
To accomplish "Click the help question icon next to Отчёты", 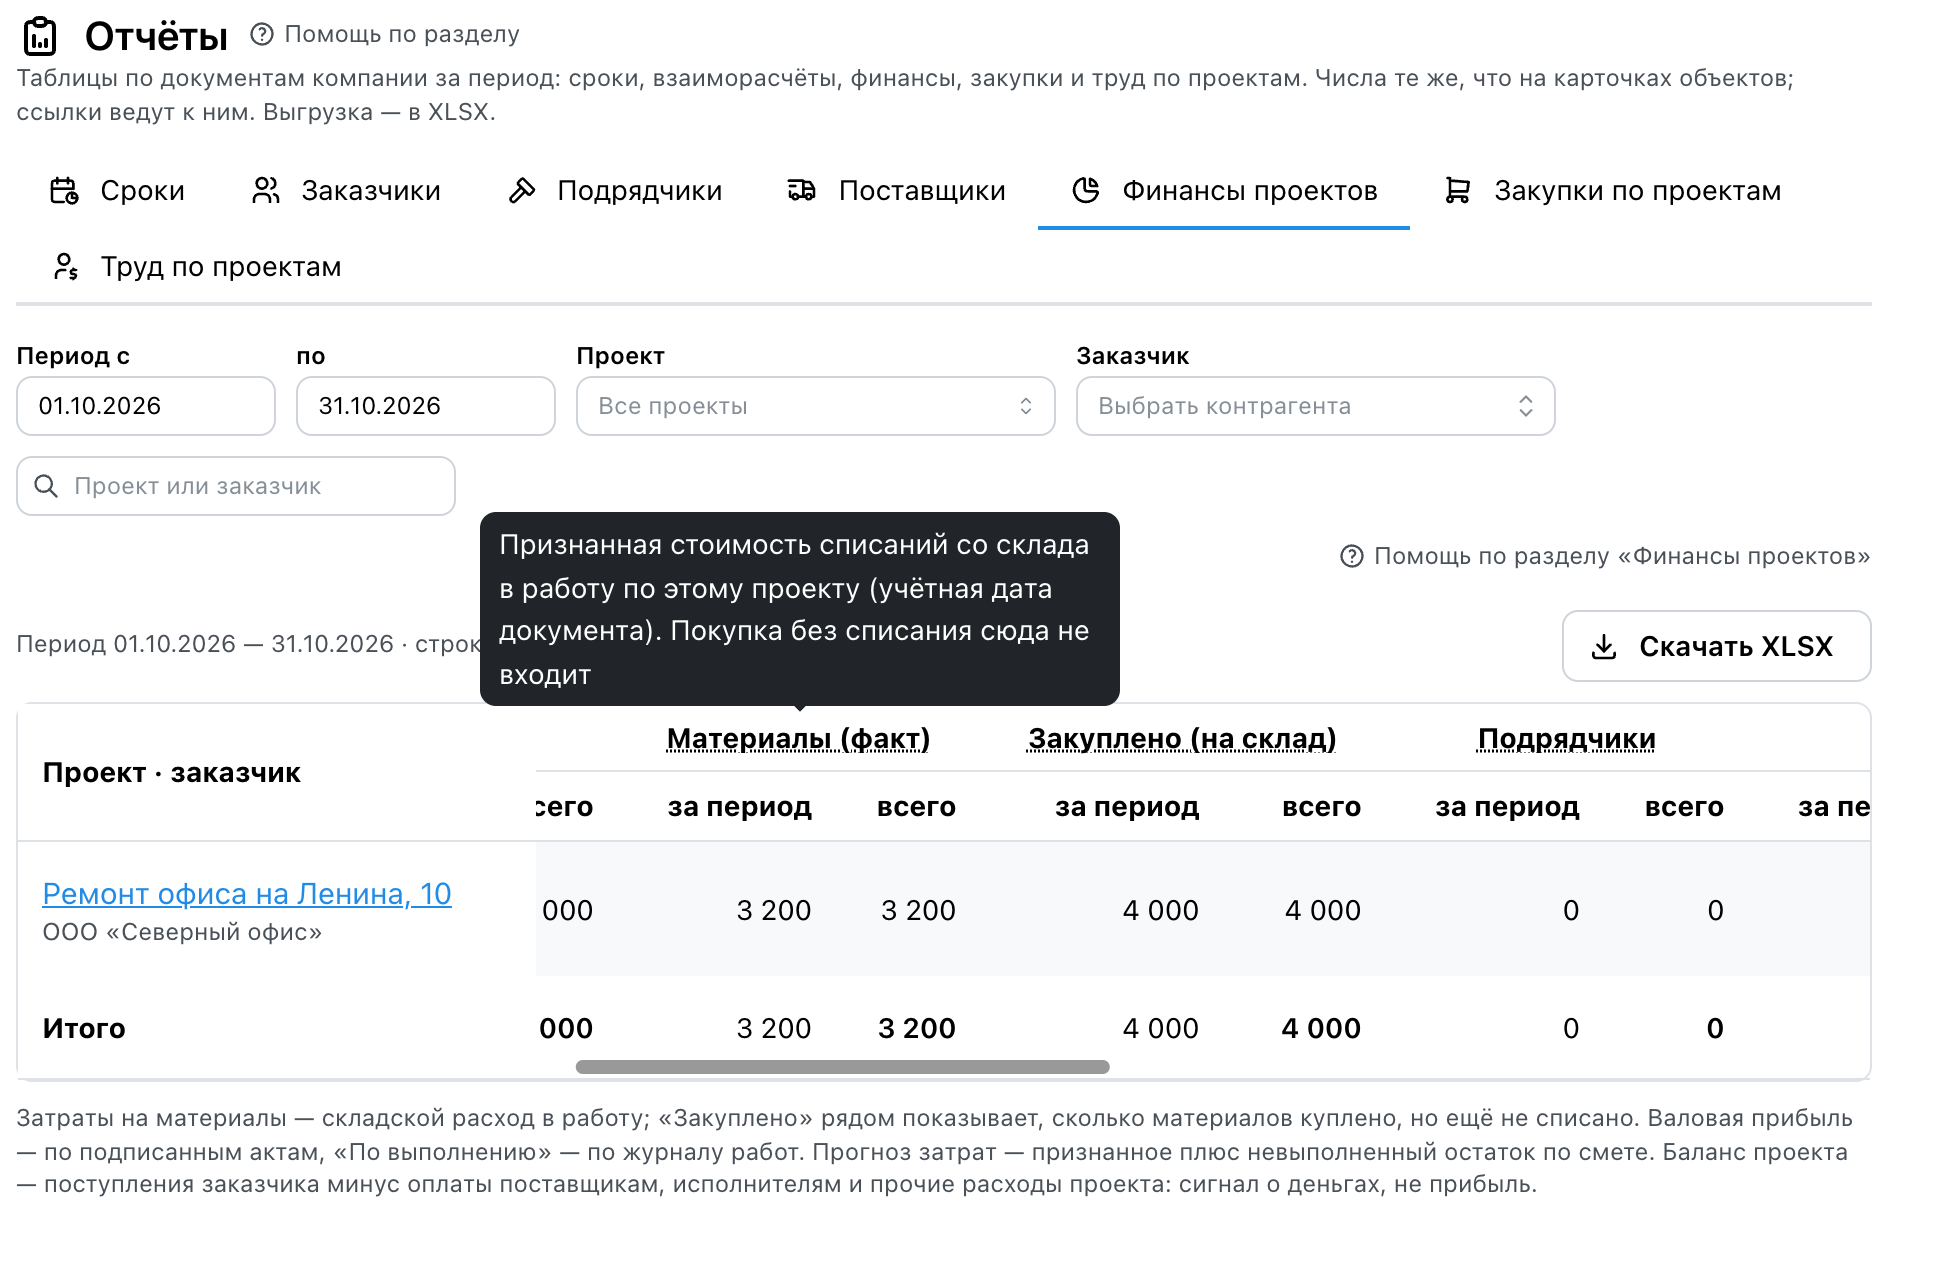I will (x=262, y=34).
